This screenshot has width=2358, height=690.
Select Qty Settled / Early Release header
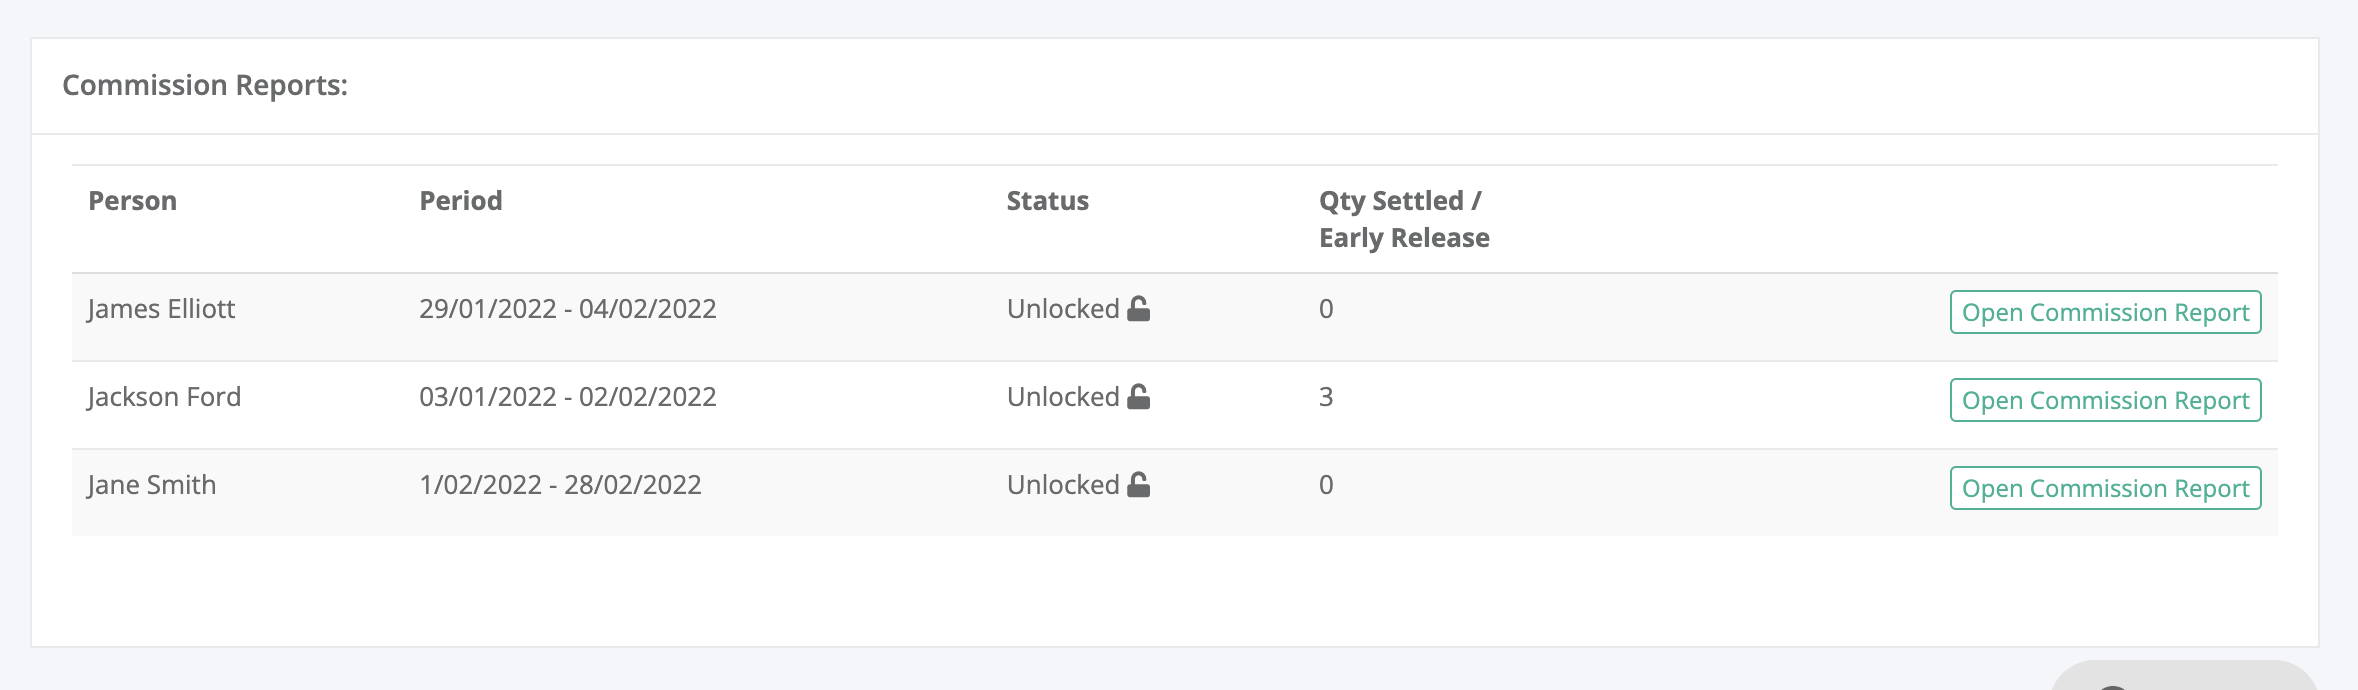click(x=1404, y=219)
